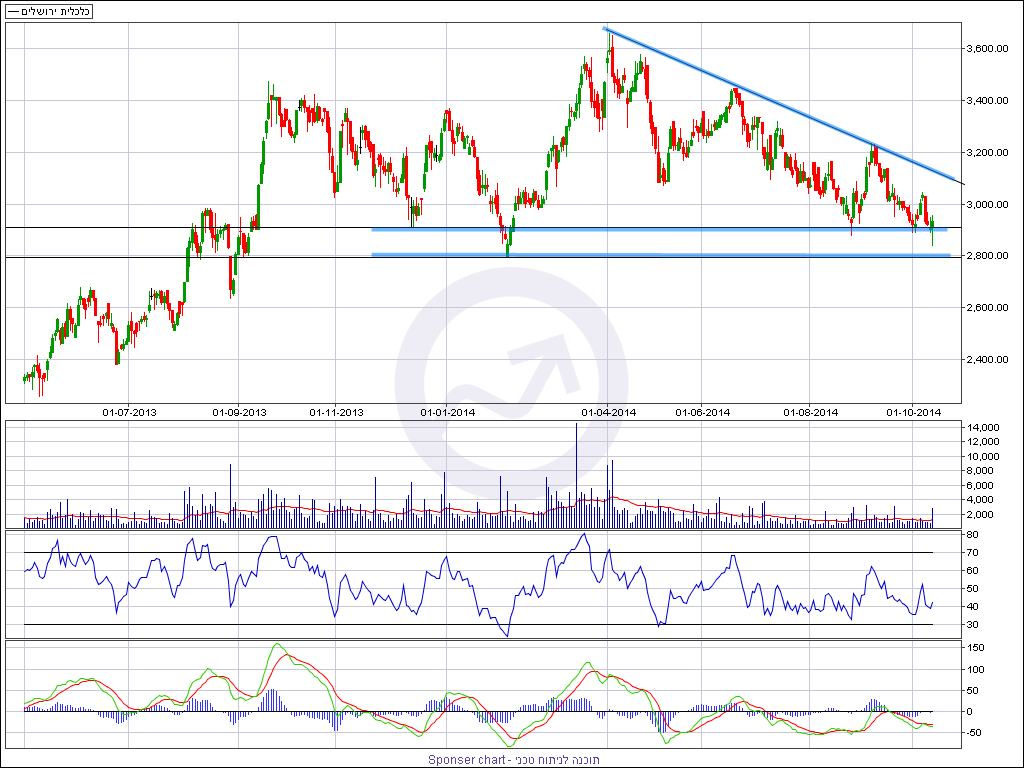Viewport: 1024px width, 768px height.
Task: Click the MACD 150 scale label
Action: 975,647
